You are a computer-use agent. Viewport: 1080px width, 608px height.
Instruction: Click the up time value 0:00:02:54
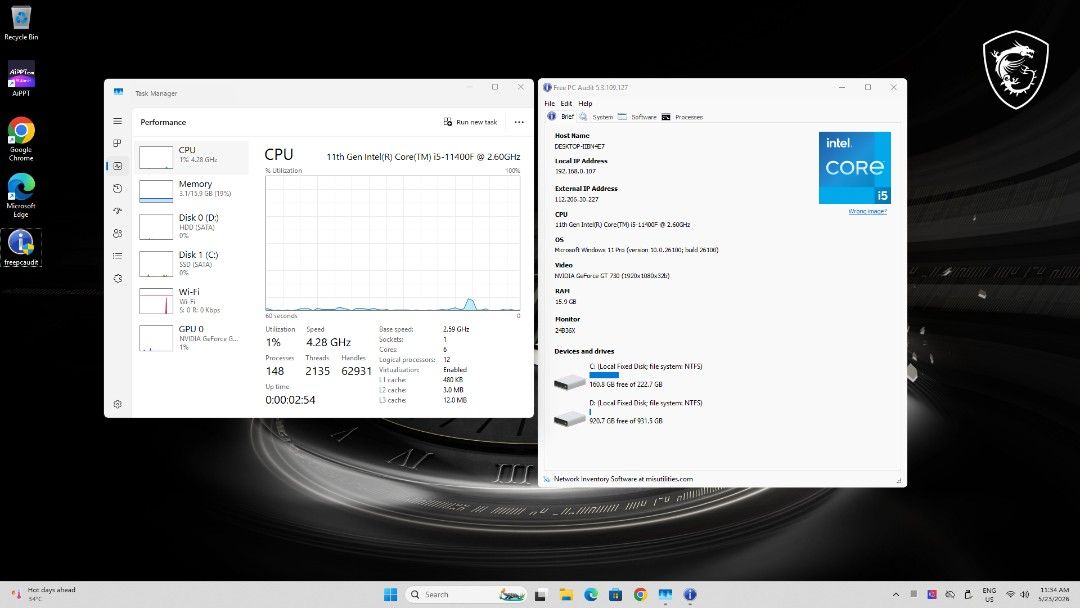point(290,400)
